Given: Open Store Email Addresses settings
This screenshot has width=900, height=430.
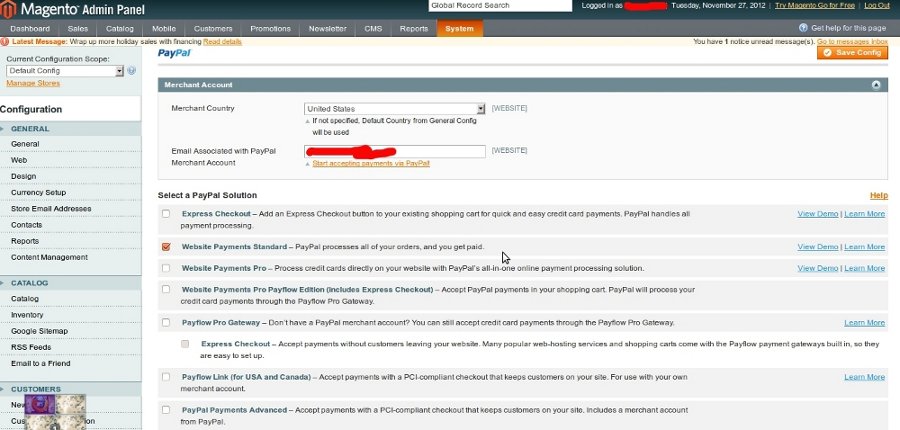Looking at the screenshot, I should coord(51,208).
